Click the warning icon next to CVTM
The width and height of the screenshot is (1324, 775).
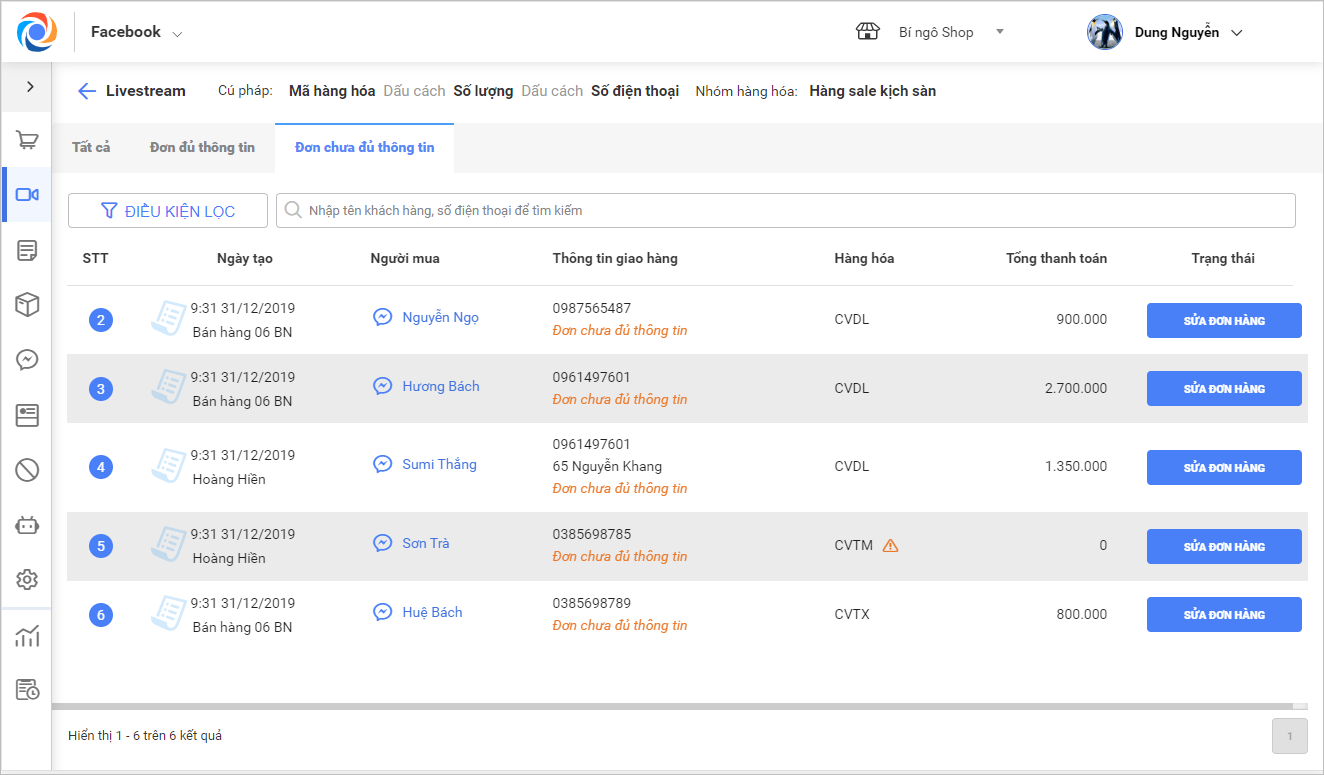890,546
